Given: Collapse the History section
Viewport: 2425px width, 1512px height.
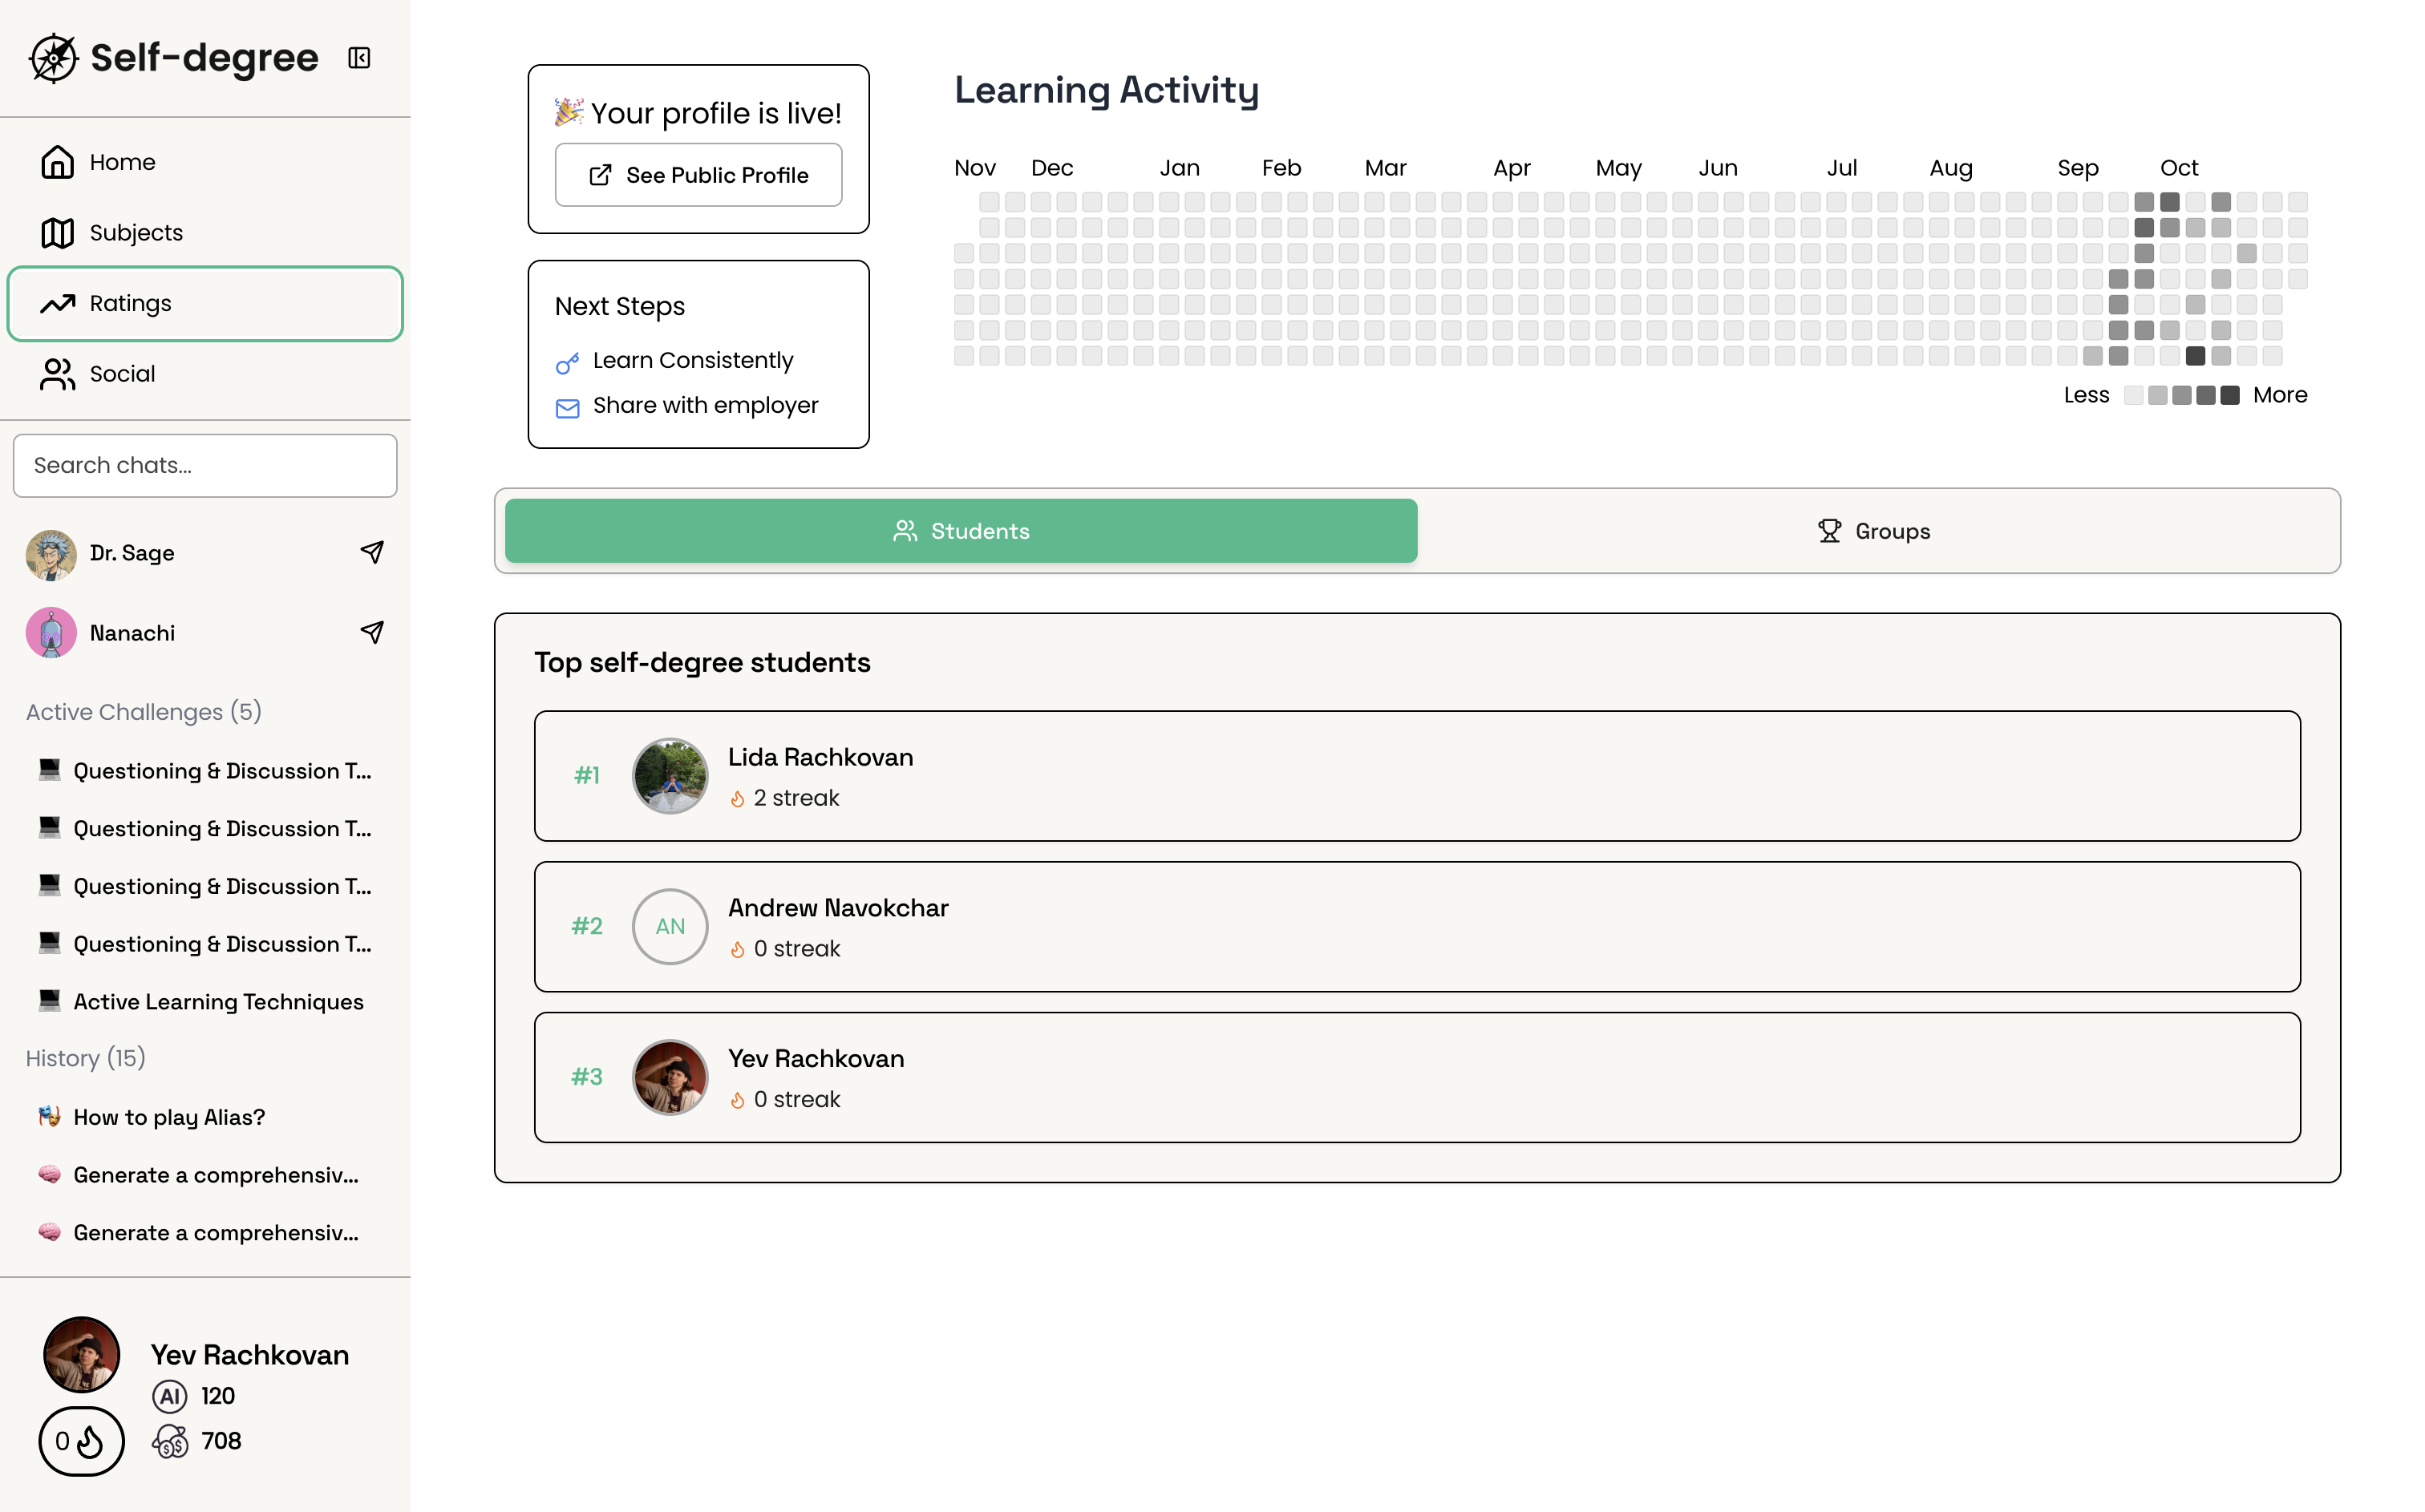Looking at the screenshot, I should pyautogui.click(x=85, y=1058).
